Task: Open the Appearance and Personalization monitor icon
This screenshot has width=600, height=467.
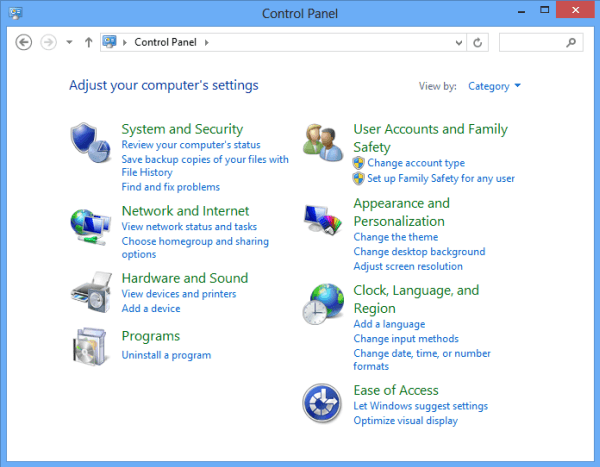Action: (323, 220)
